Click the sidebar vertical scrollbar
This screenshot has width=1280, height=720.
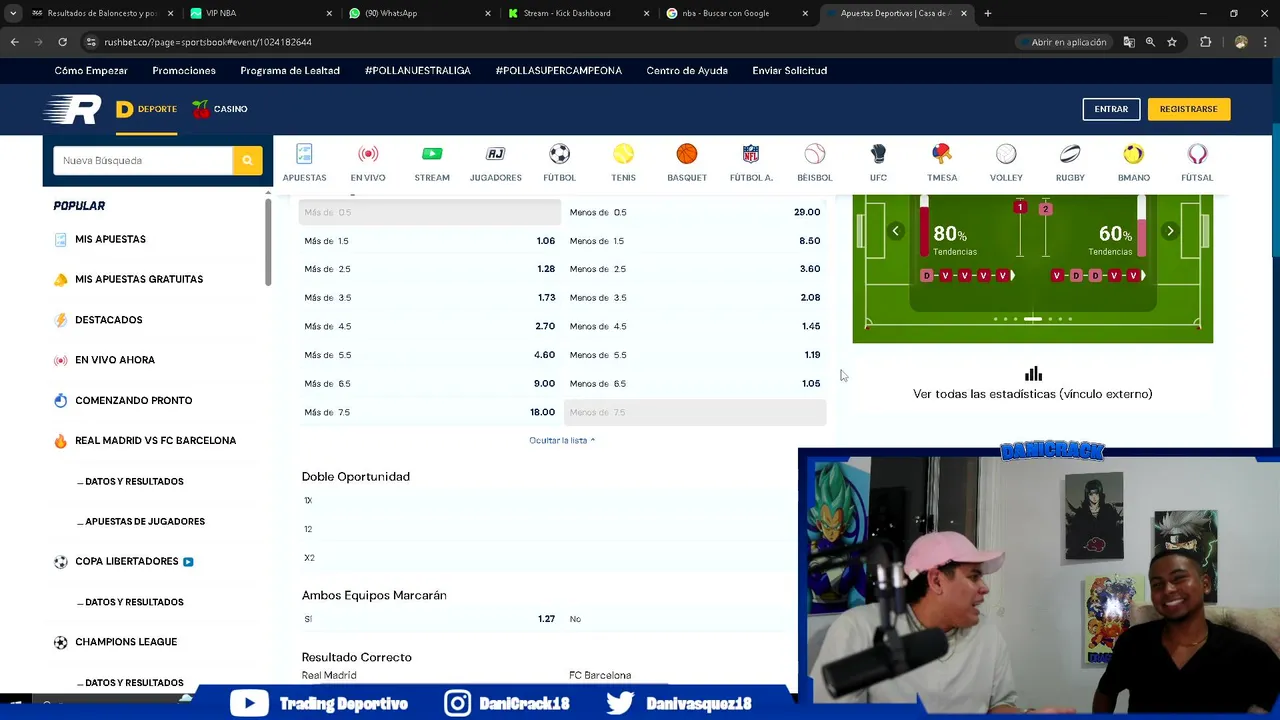tap(267, 241)
